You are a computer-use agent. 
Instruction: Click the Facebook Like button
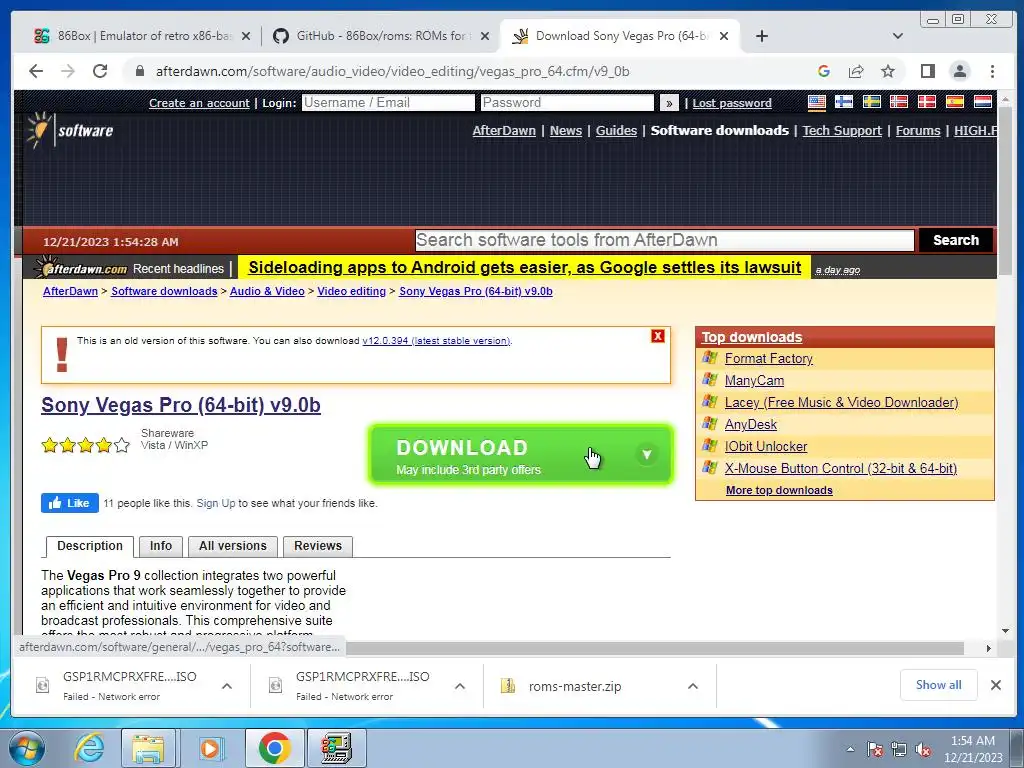[x=70, y=503]
